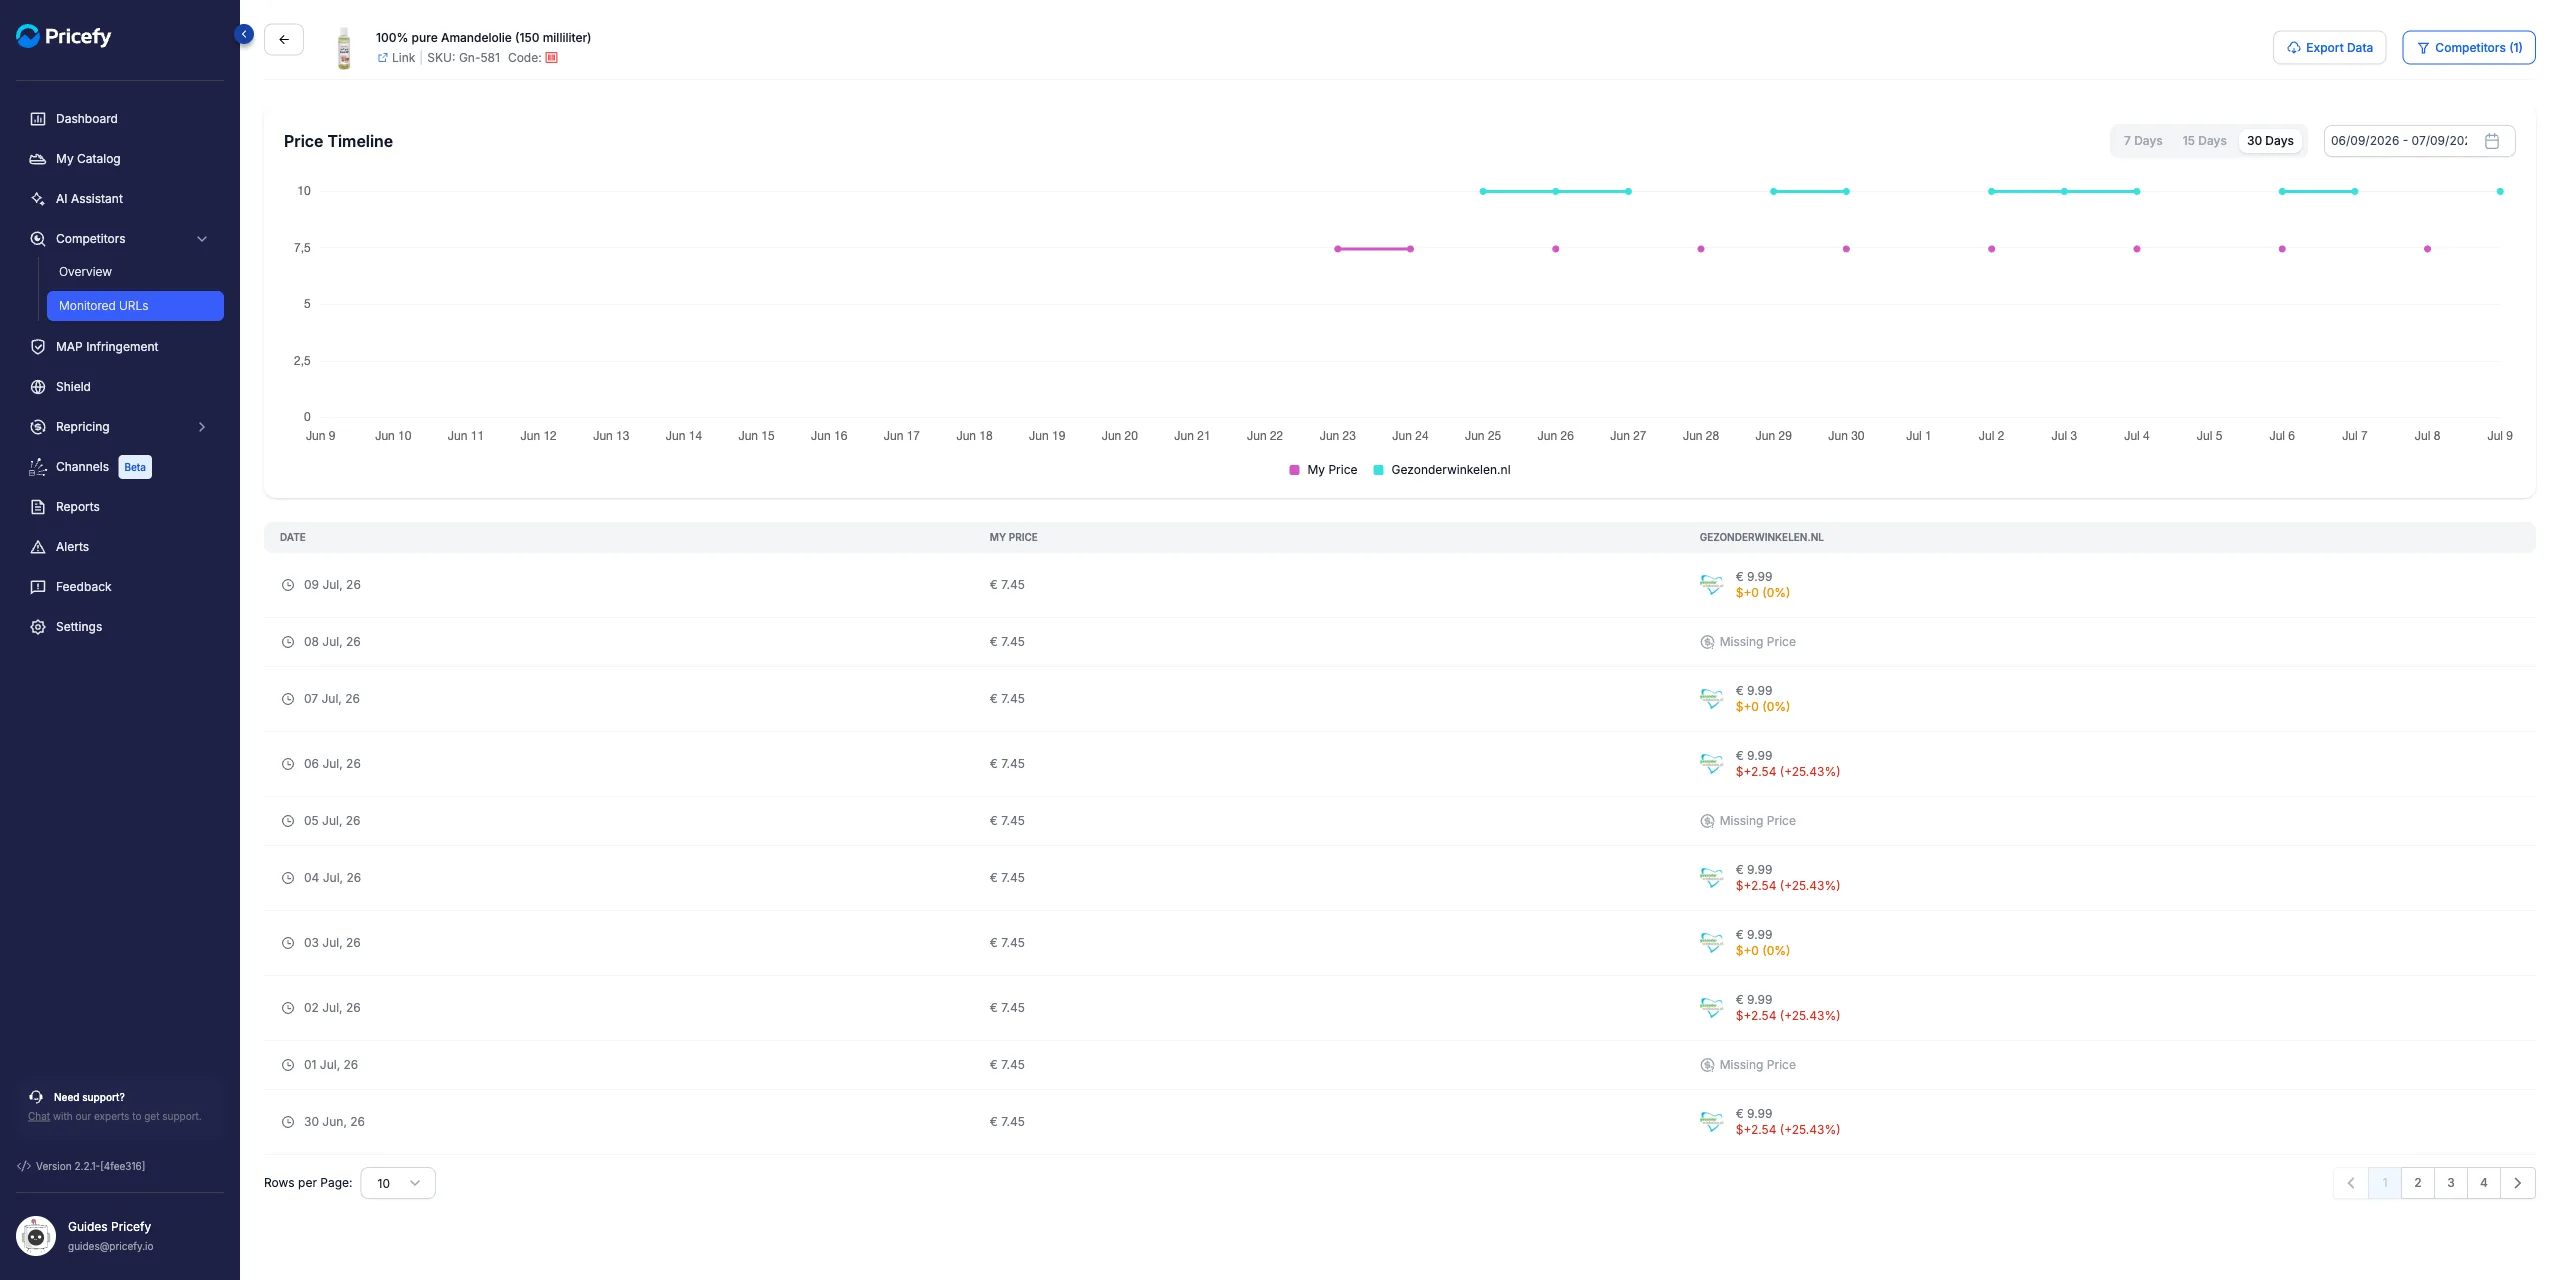Click the previous page arrow

click(2351, 1183)
